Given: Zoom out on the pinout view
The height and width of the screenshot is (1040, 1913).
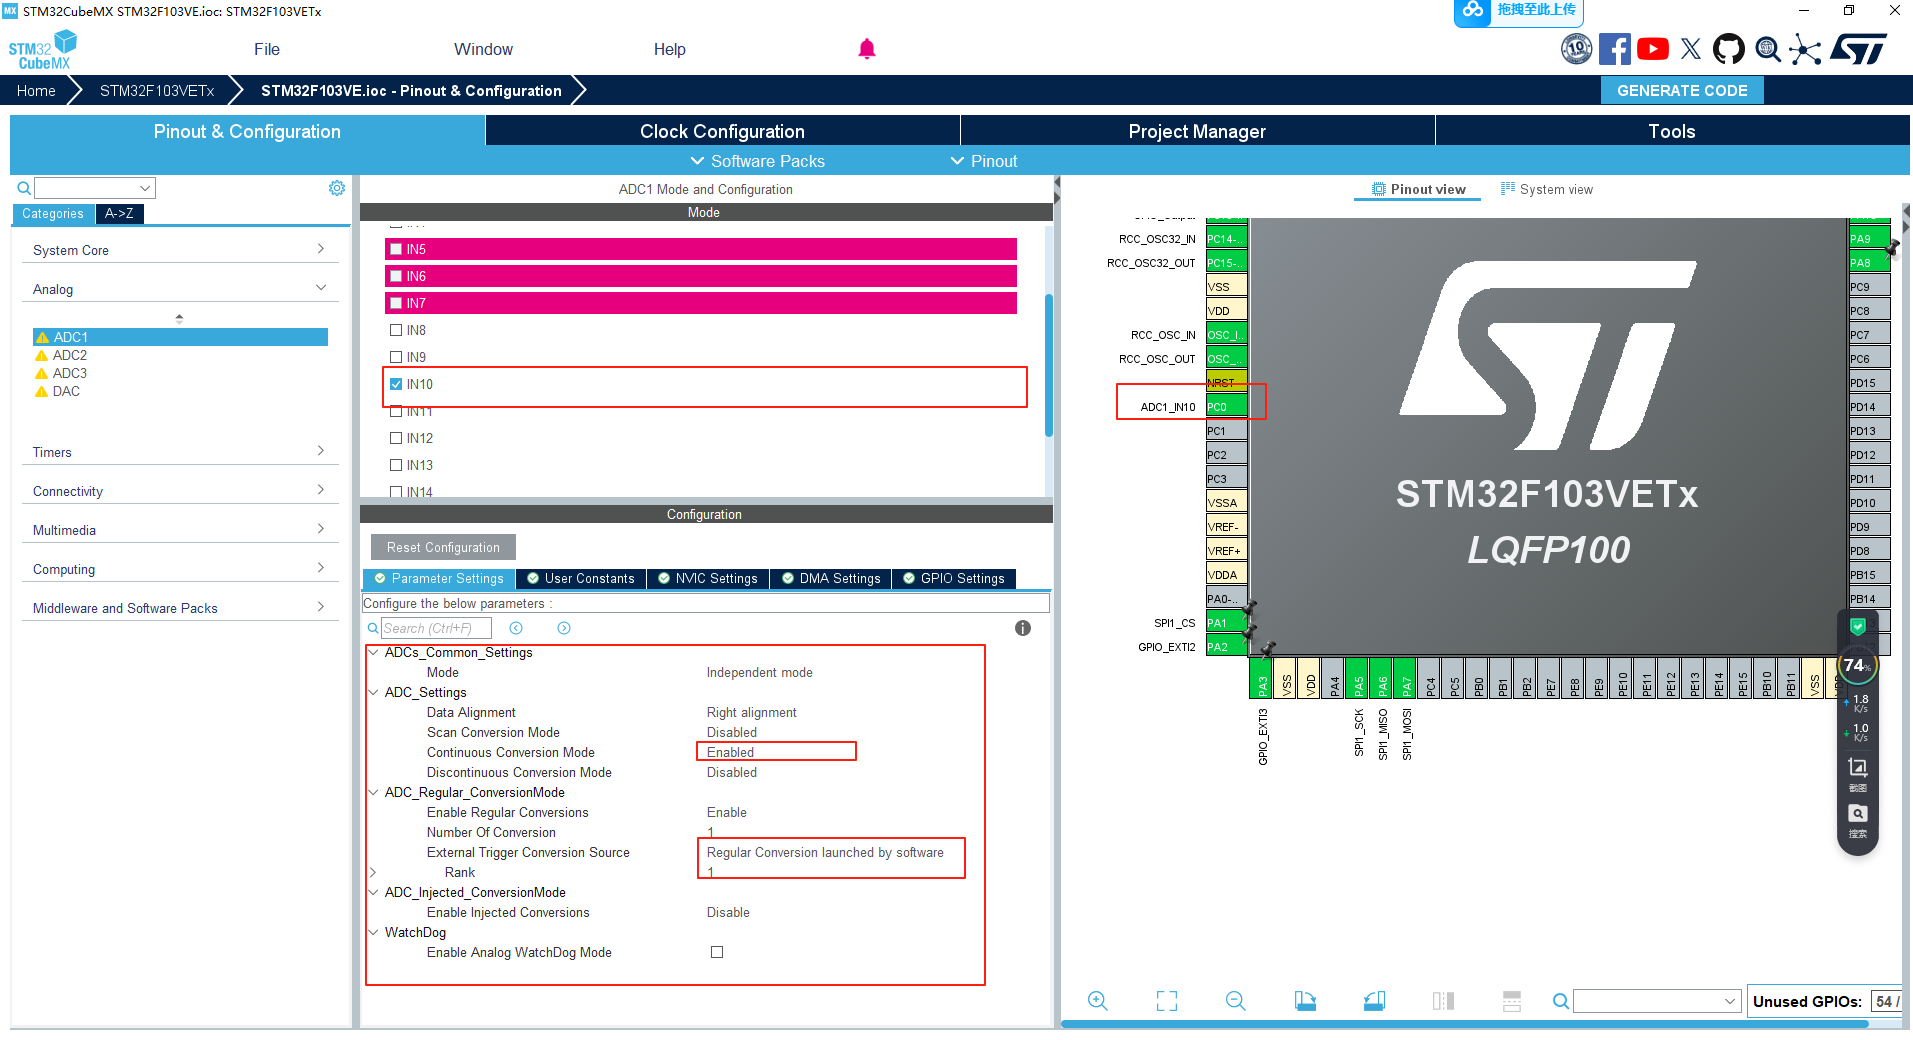Looking at the screenshot, I should point(1235,1001).
